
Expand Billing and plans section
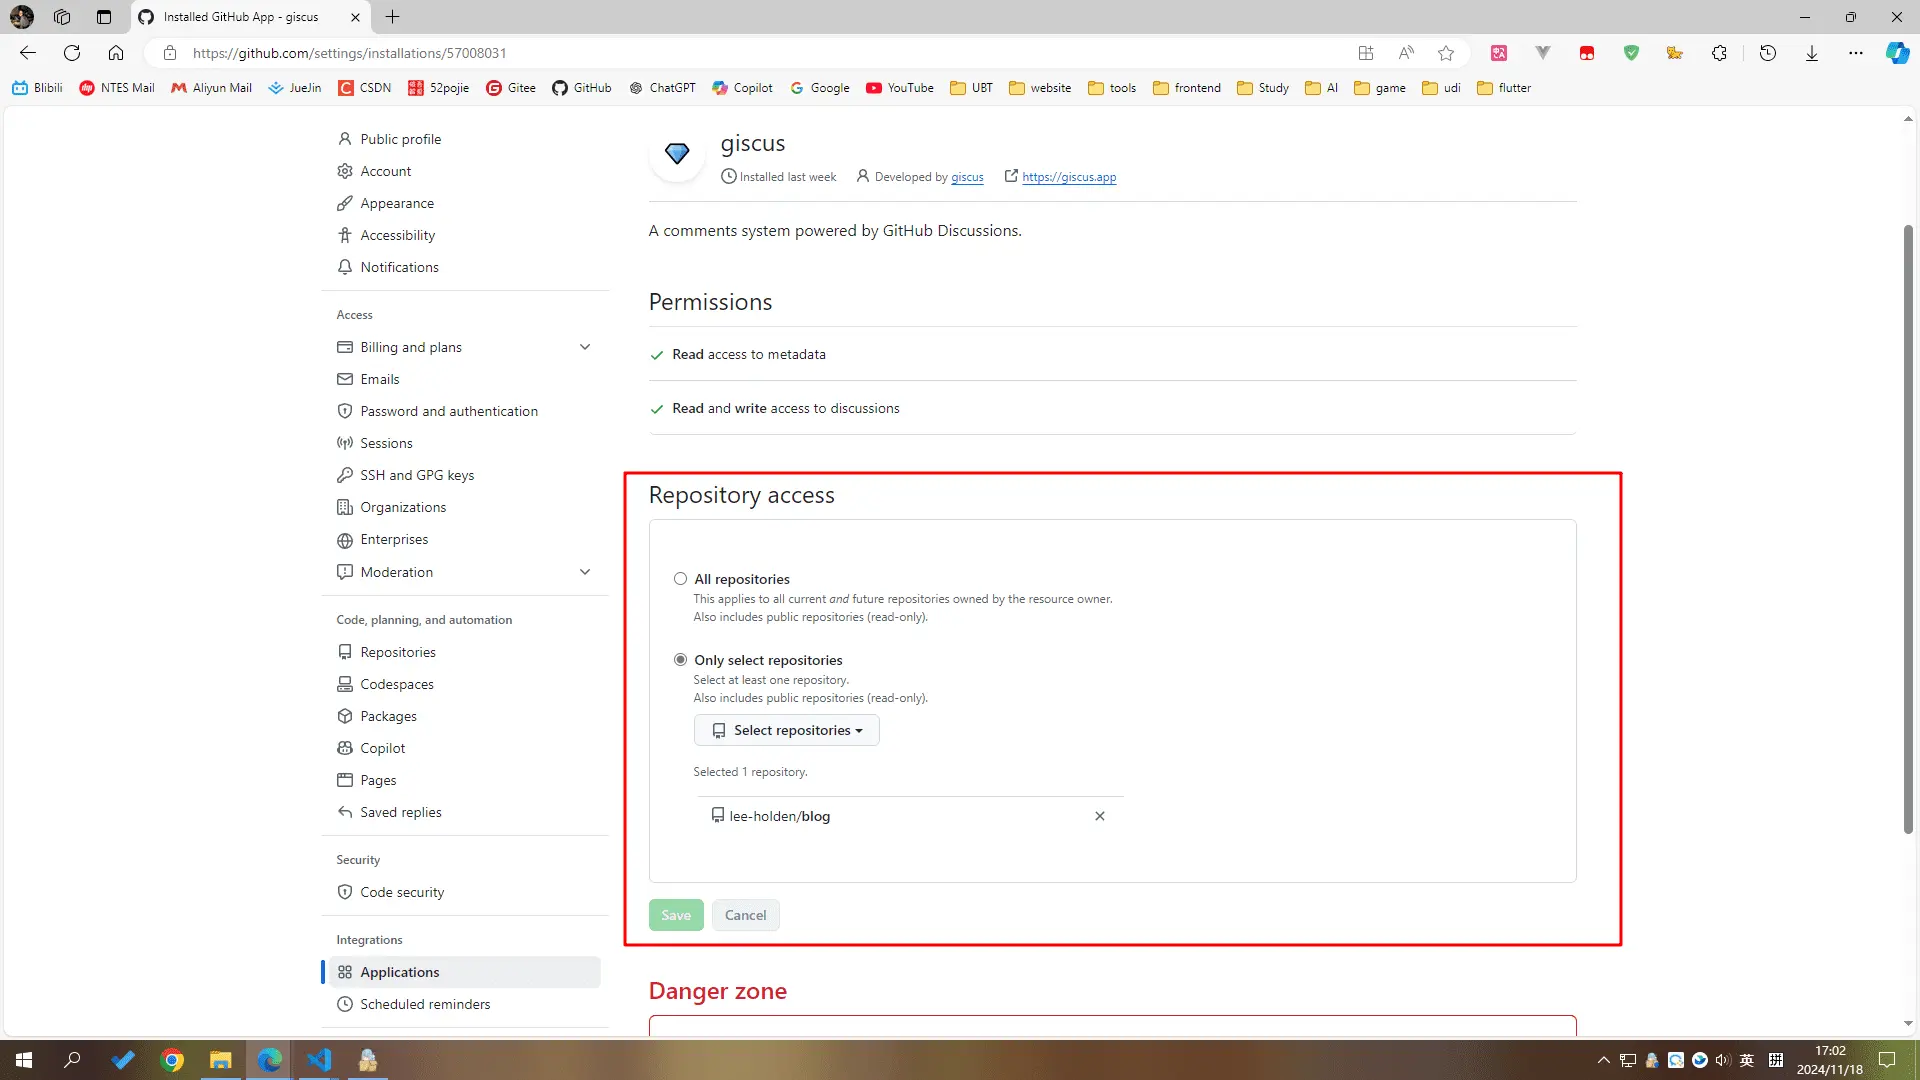[585, 347]
